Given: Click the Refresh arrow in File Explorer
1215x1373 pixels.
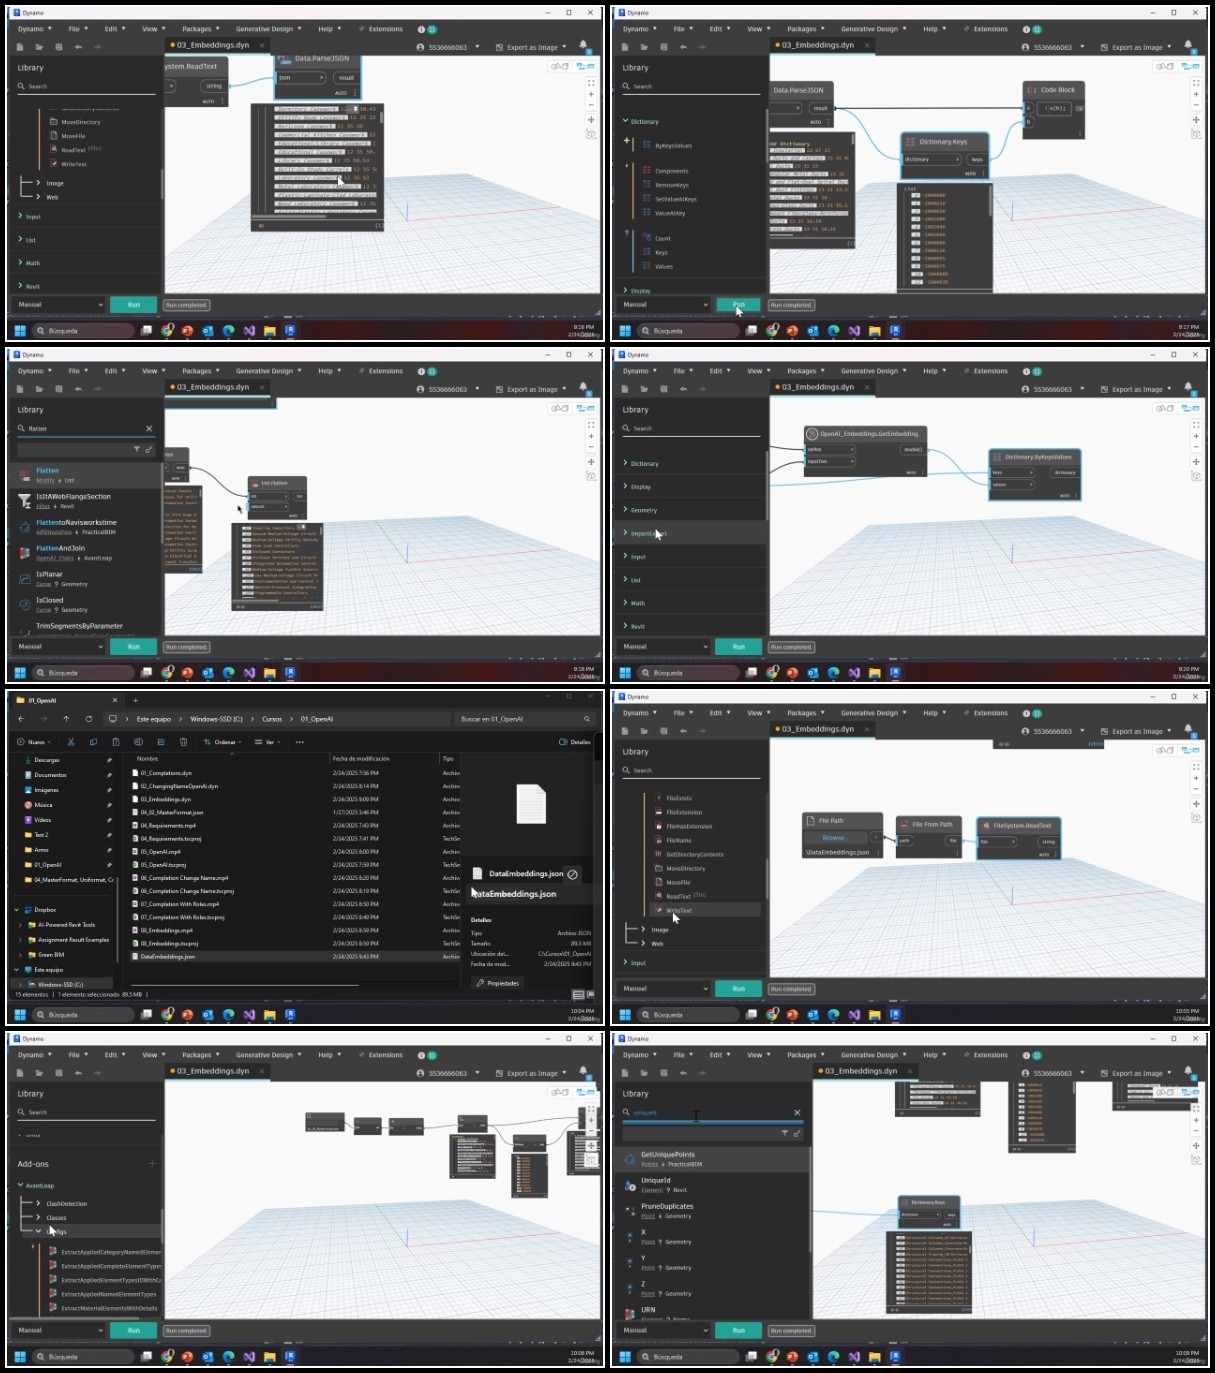Looking at the screenshot, I should pyautogui.click(x=89, y=719).
